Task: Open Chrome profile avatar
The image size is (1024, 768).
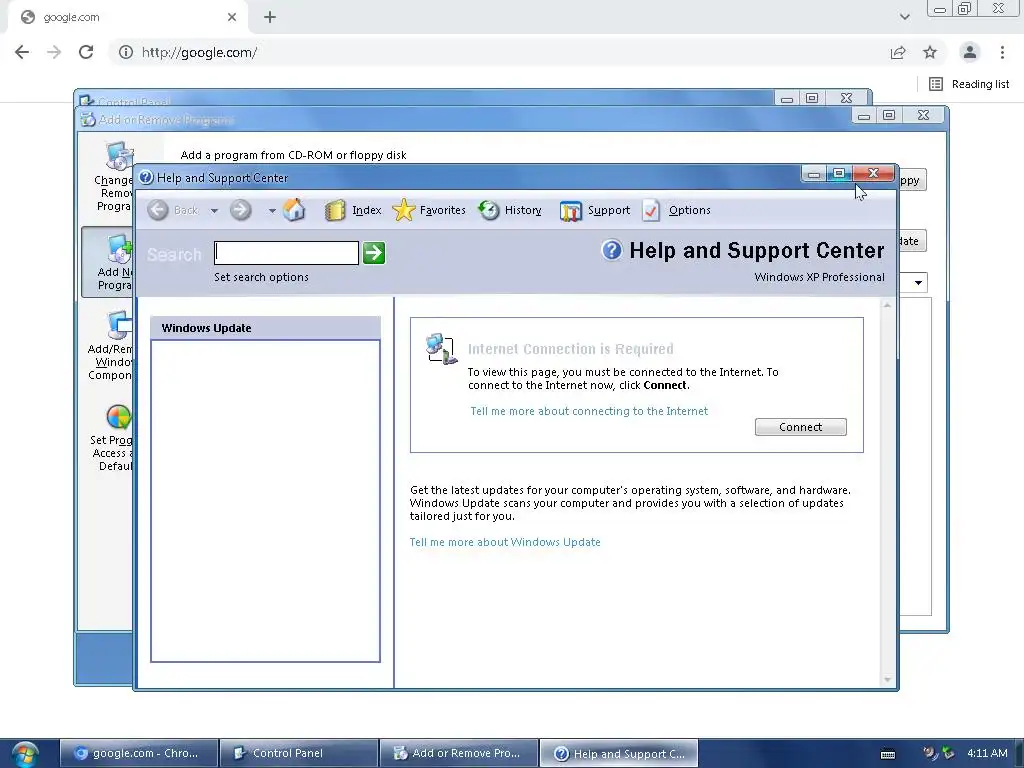Action: 970,52
